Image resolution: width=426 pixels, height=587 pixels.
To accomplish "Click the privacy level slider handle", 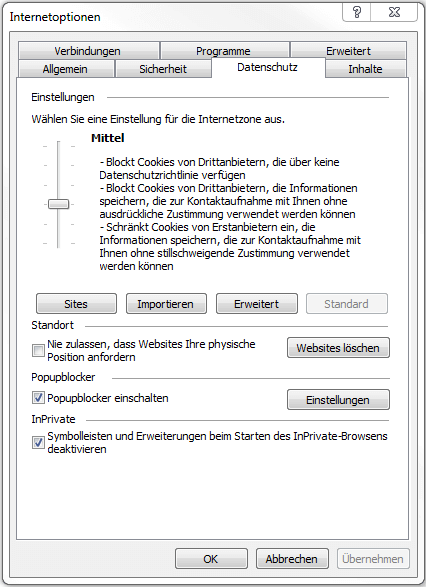I will [58, 204].
